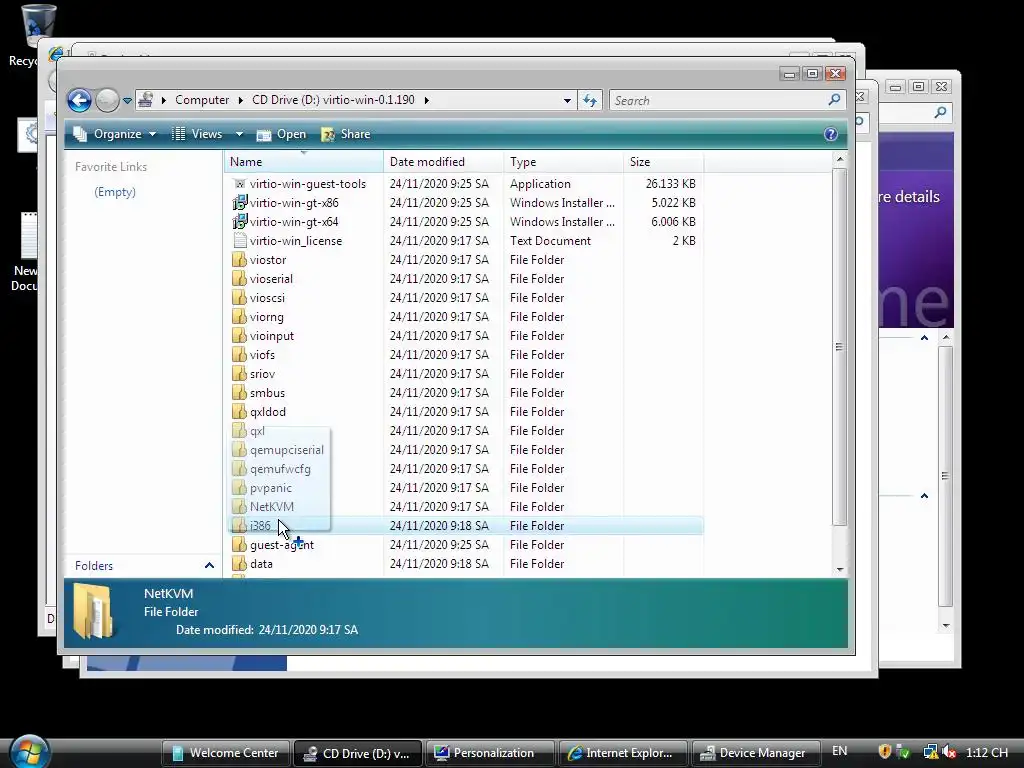Image resolution: width=1024 pixels, height=768 pixels.
Task: Expand the address bar history dropdown
Action: click(567, 101)
